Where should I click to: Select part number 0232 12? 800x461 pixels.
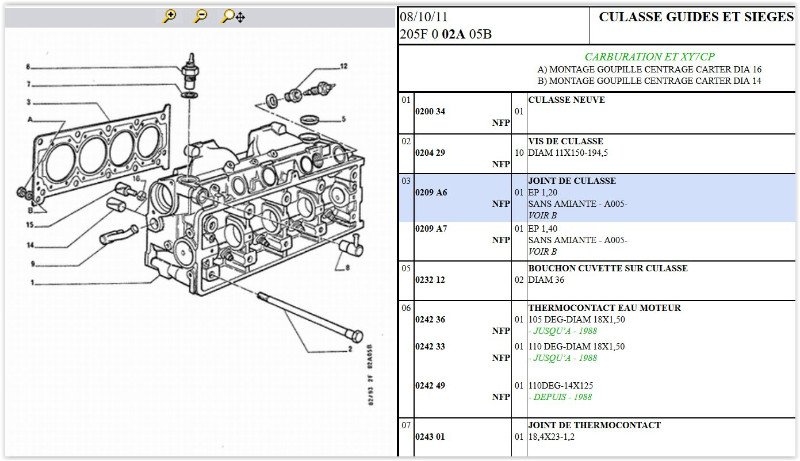tap(430, 280)
